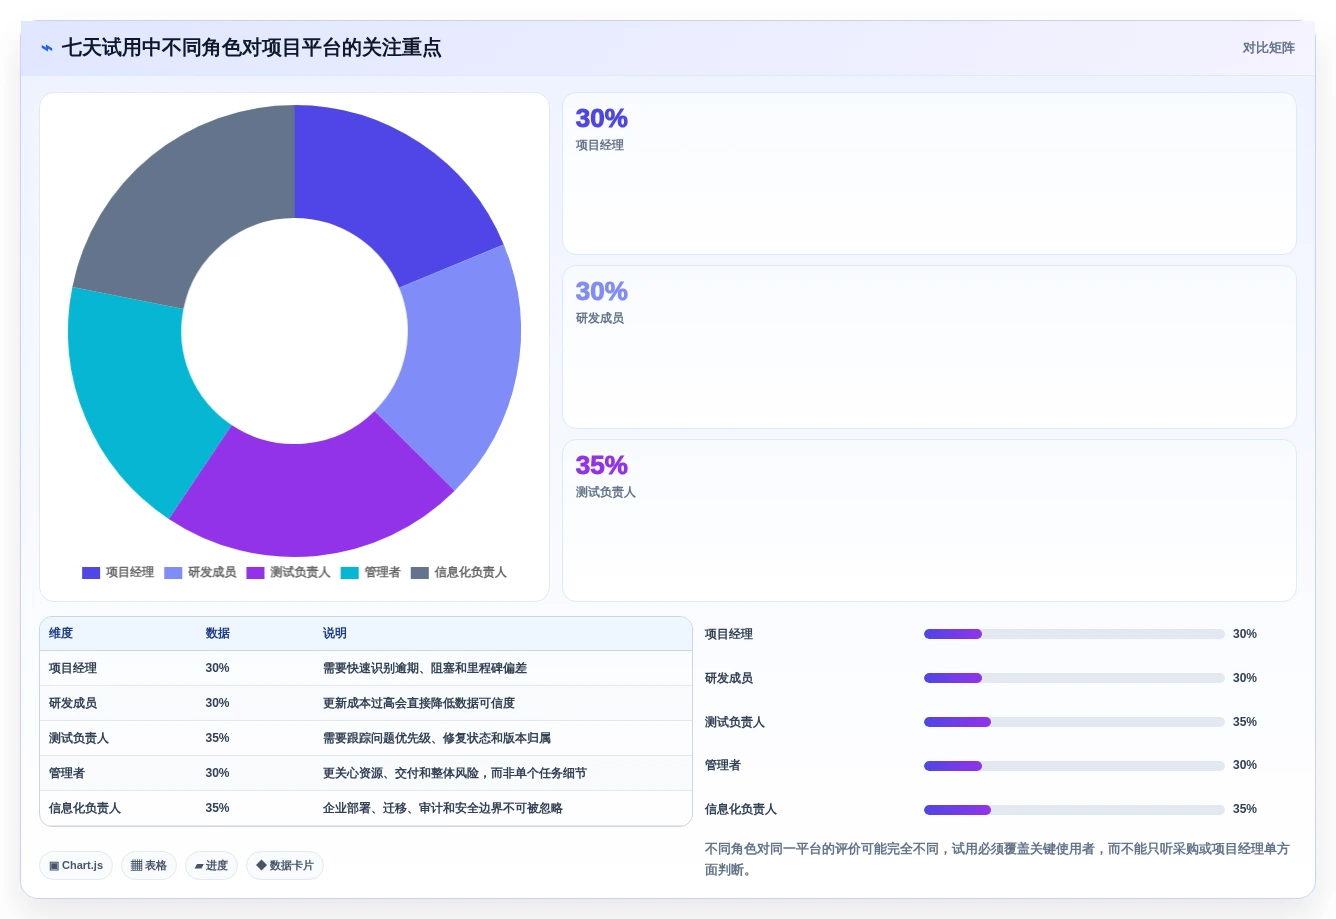Click the 七天试用中不同角色对项目平台的关注重点 title

(x=251, y=48)
